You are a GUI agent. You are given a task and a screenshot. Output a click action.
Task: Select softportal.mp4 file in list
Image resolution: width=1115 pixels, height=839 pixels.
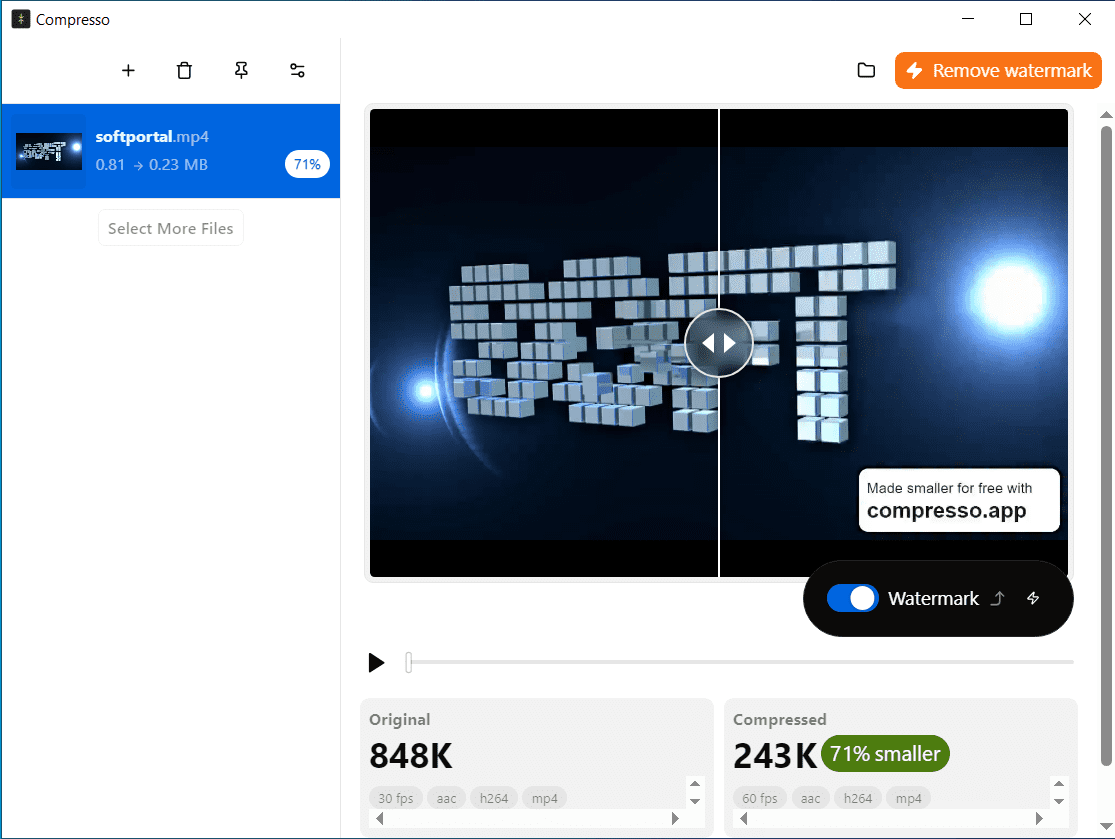coord(171,151)
